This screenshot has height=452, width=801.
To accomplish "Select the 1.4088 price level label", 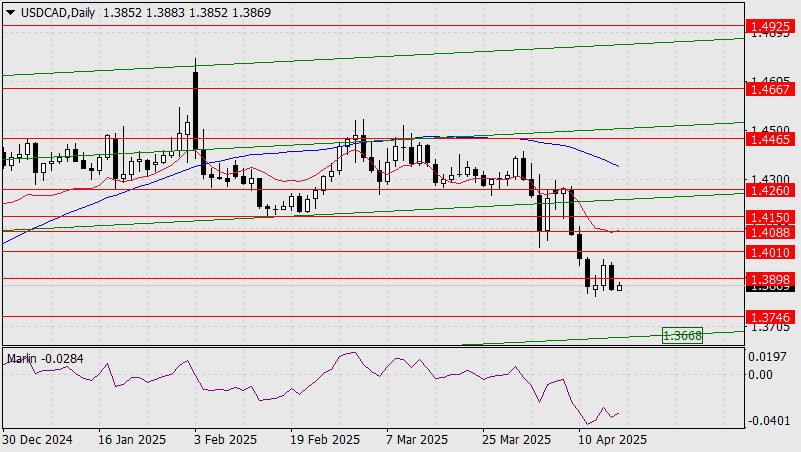I will [770, 233].
